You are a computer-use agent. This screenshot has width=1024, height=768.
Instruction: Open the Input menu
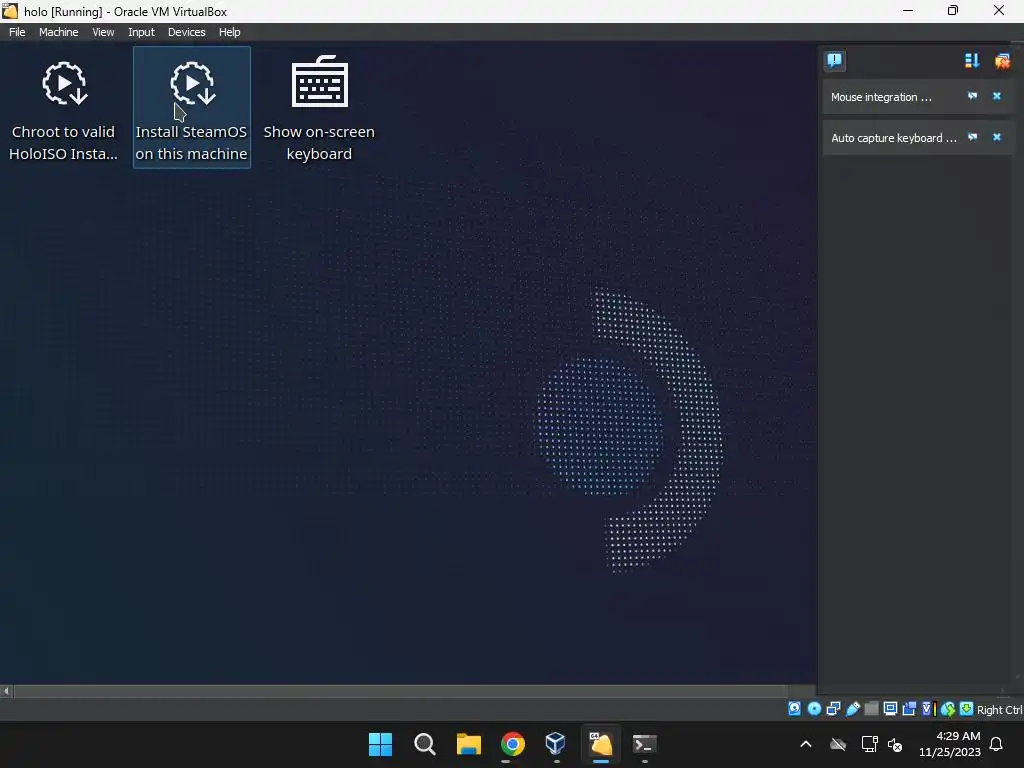141,32
